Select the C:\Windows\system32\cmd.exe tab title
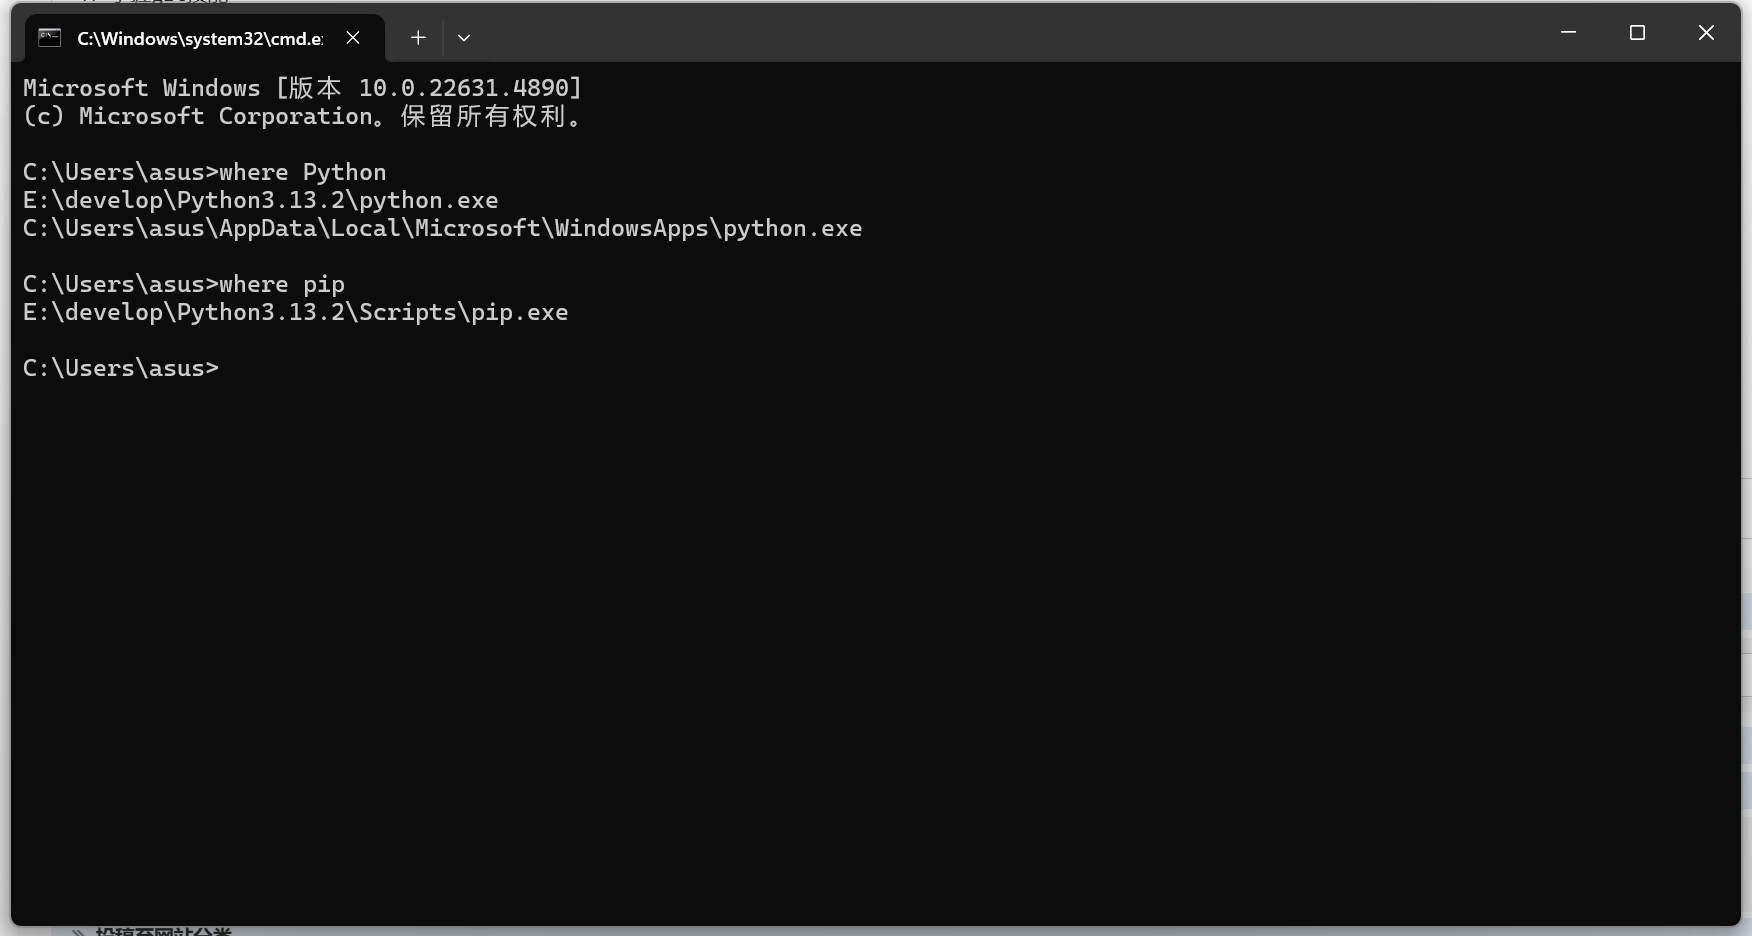The height and width of the screenshot is (936, 1752). coord(200,38)
